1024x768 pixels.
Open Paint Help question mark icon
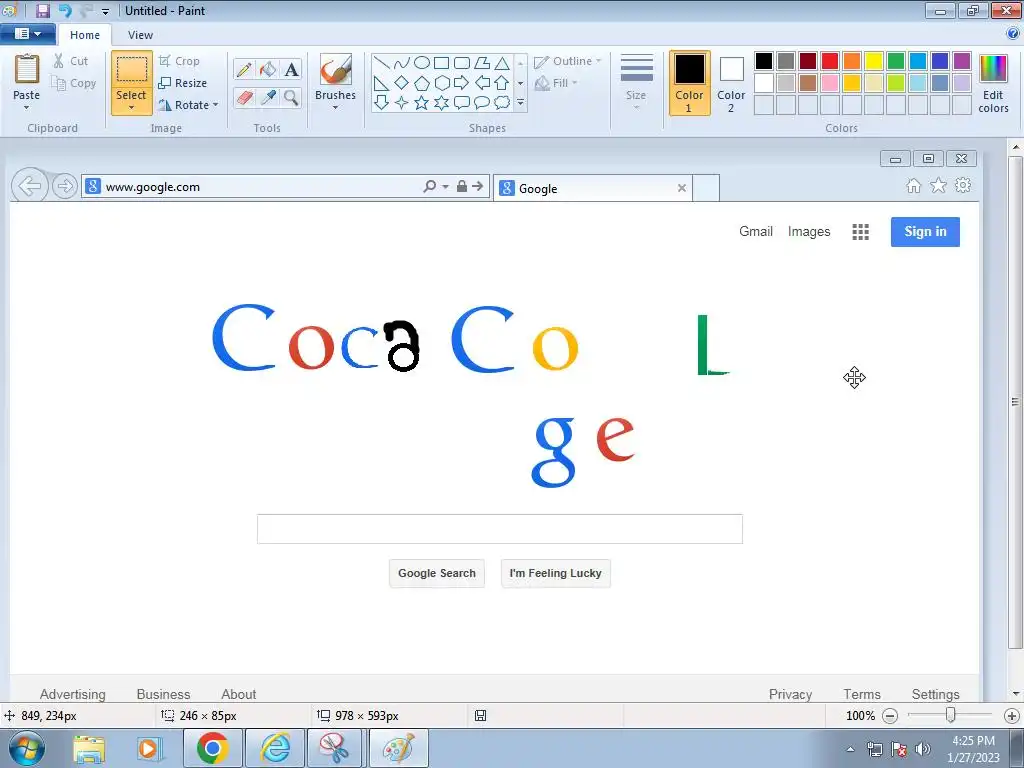tap(1013, 33)
